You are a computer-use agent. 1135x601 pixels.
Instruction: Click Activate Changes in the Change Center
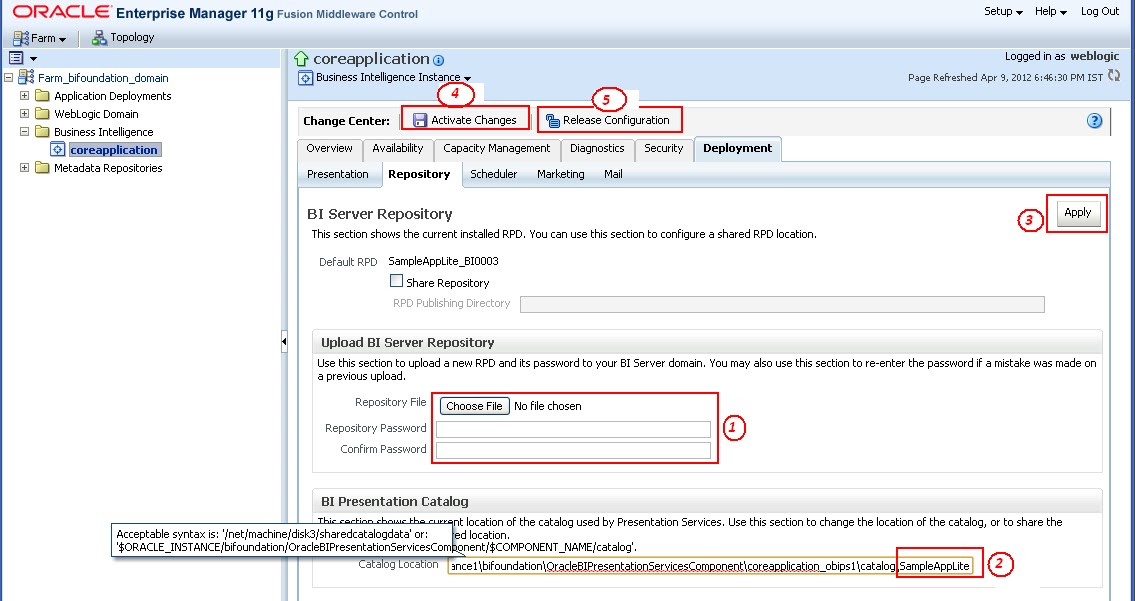[465, 118]
